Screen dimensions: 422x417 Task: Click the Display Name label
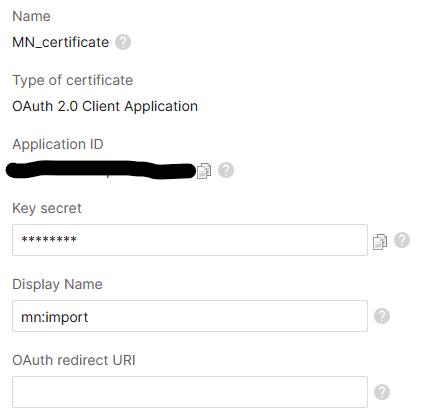coord(57,285)
